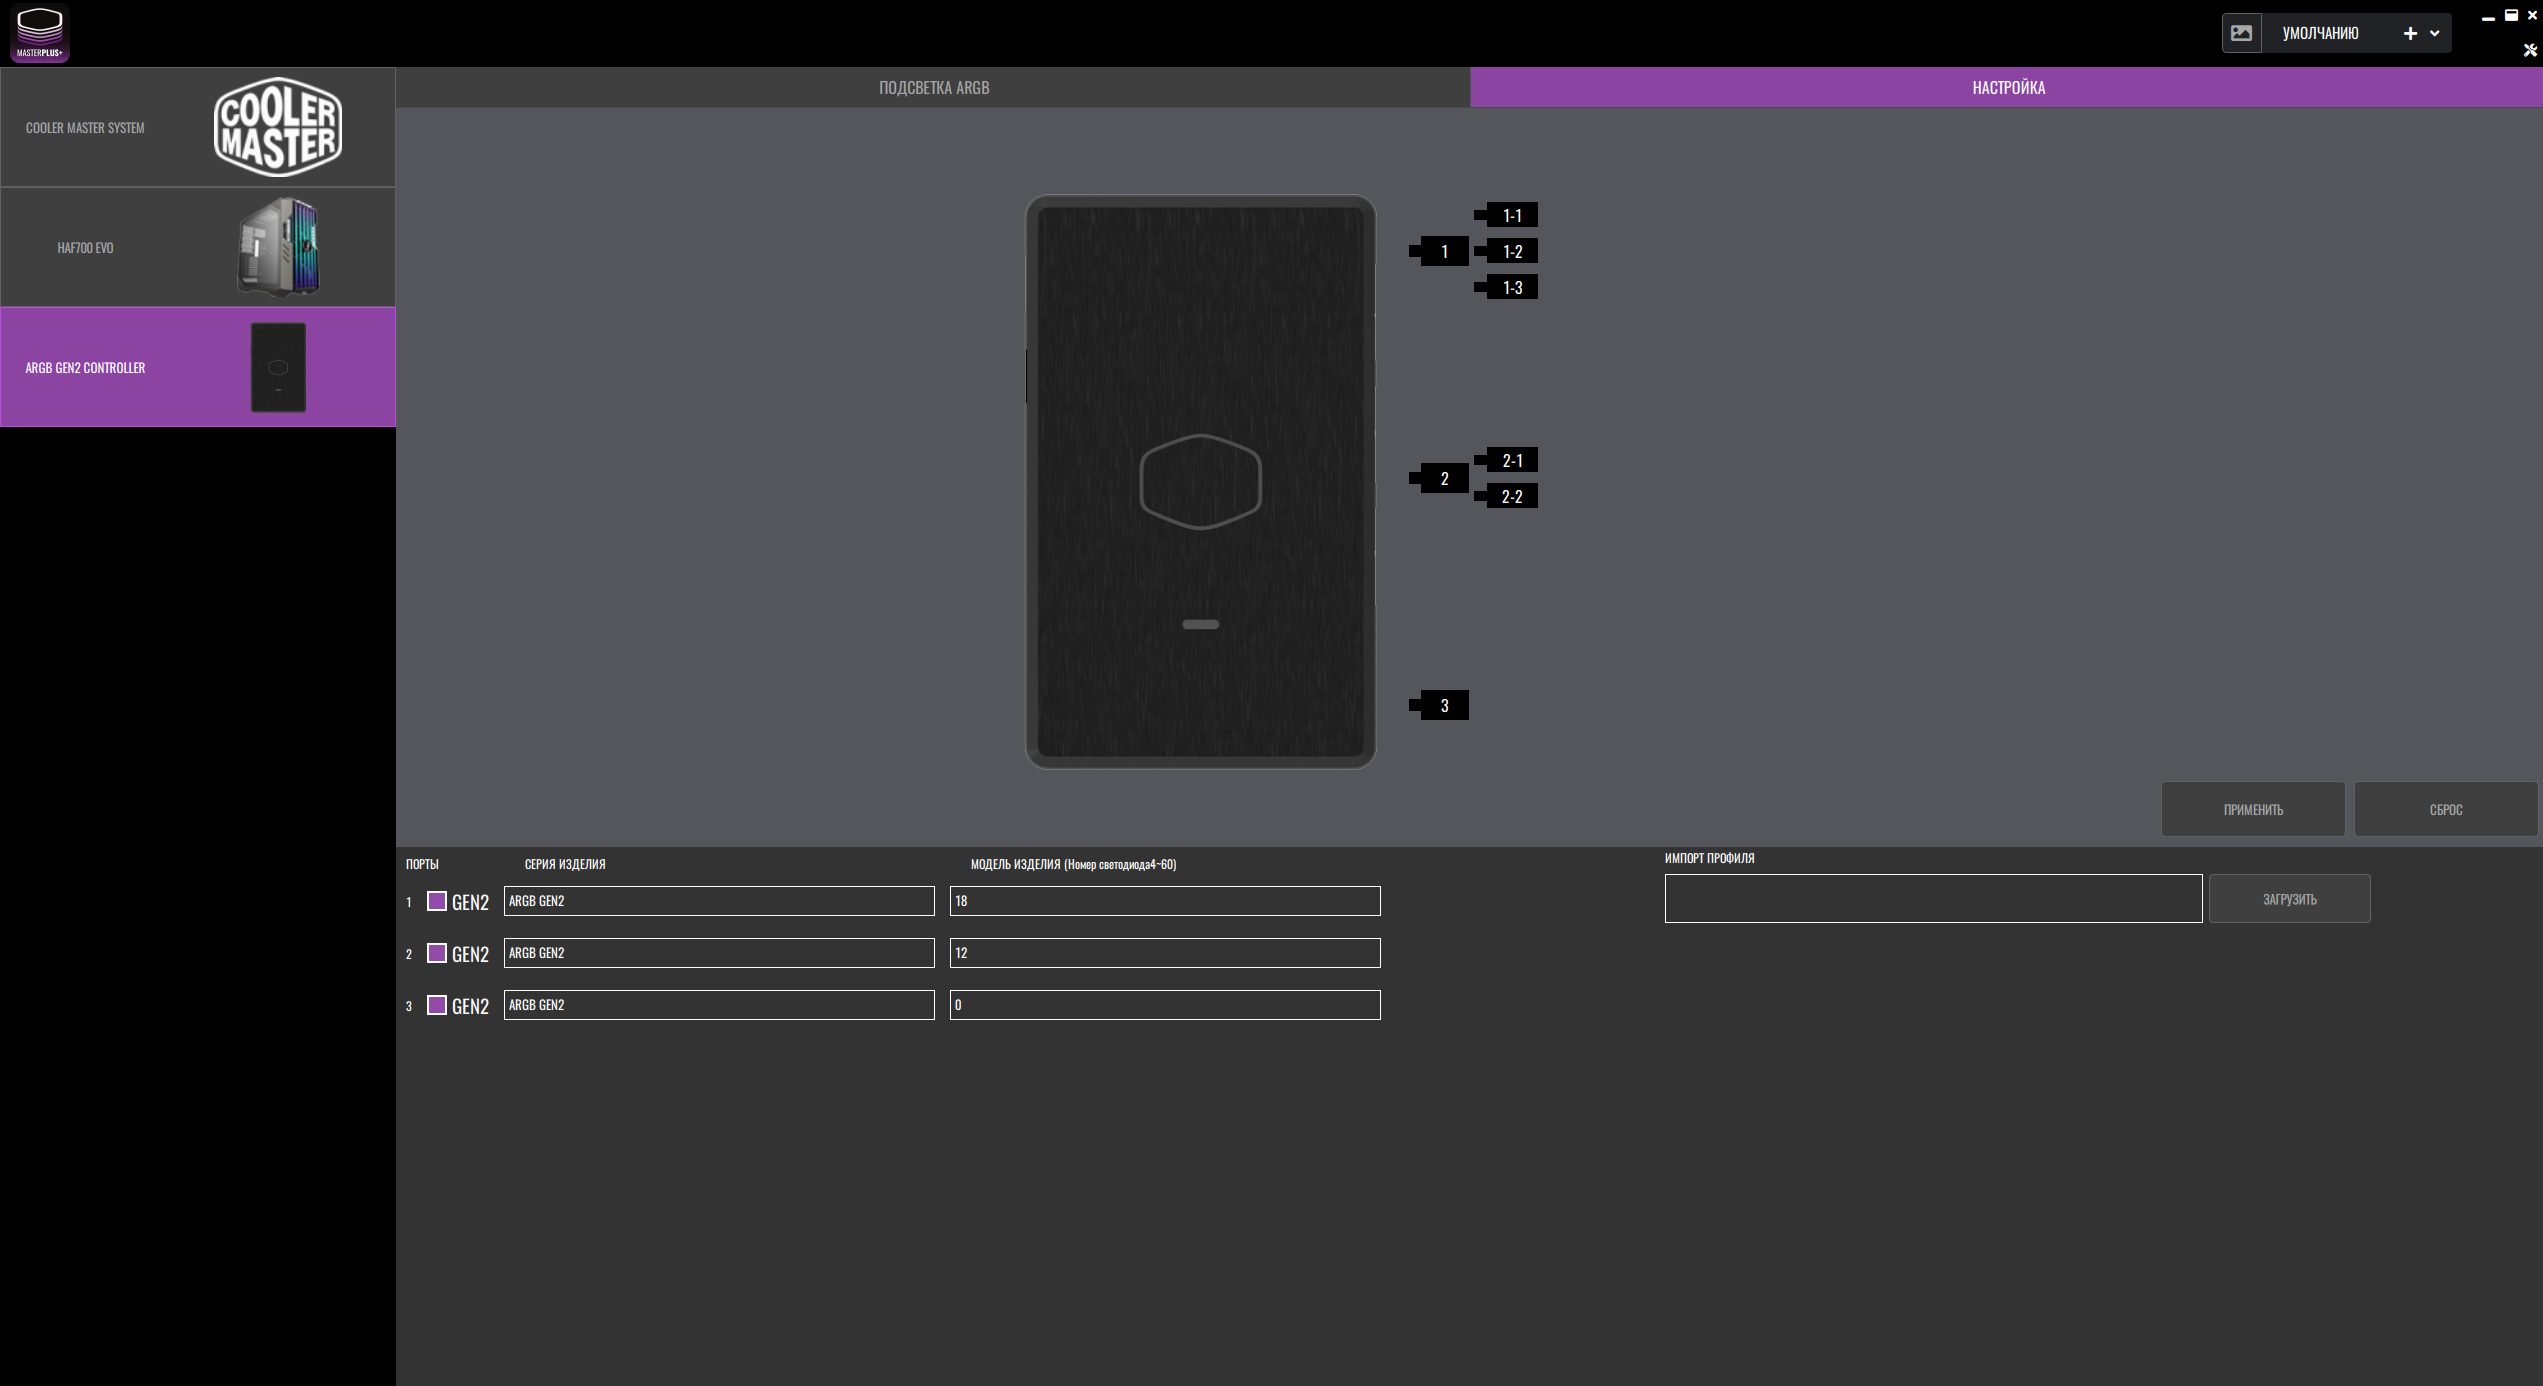Image resolution: width=2543 pixels, height=1386 pixels.
Task: Open the profile image icon
Action: tap(2241, 33)
